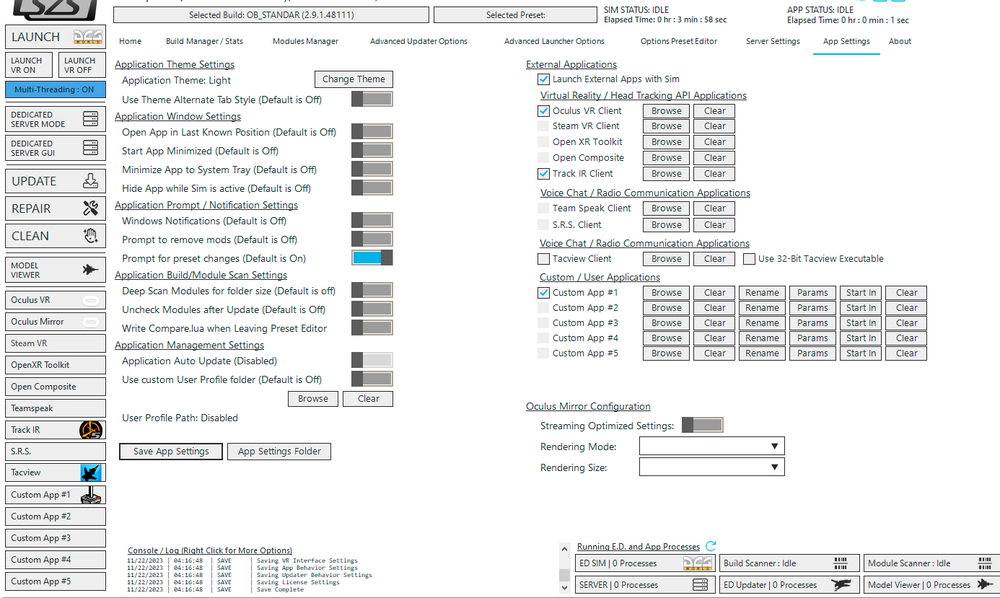The height and width of the screenshot is (598, 1000).
Task: Click the Oculus VR sidebar indicator
Action: (91, 300)
